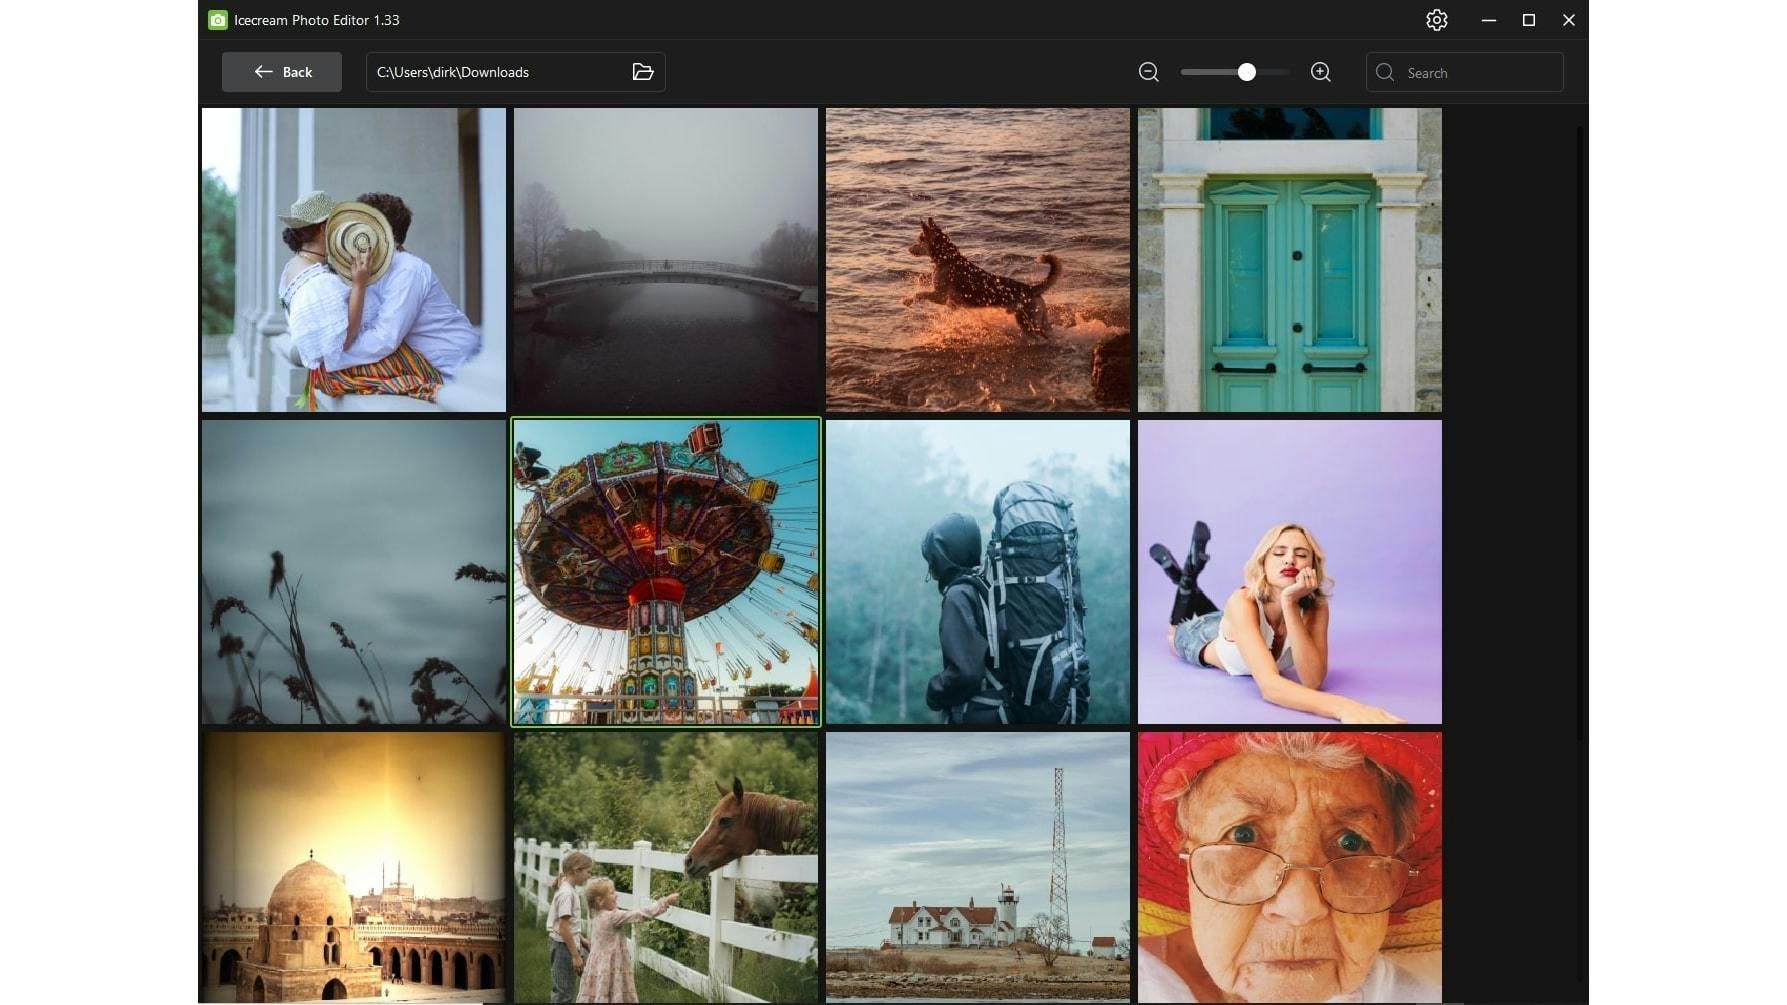Maximize the Icecream Photo Editor window
Viewport: 1787px width, 1005px height.
(1529, 20)
